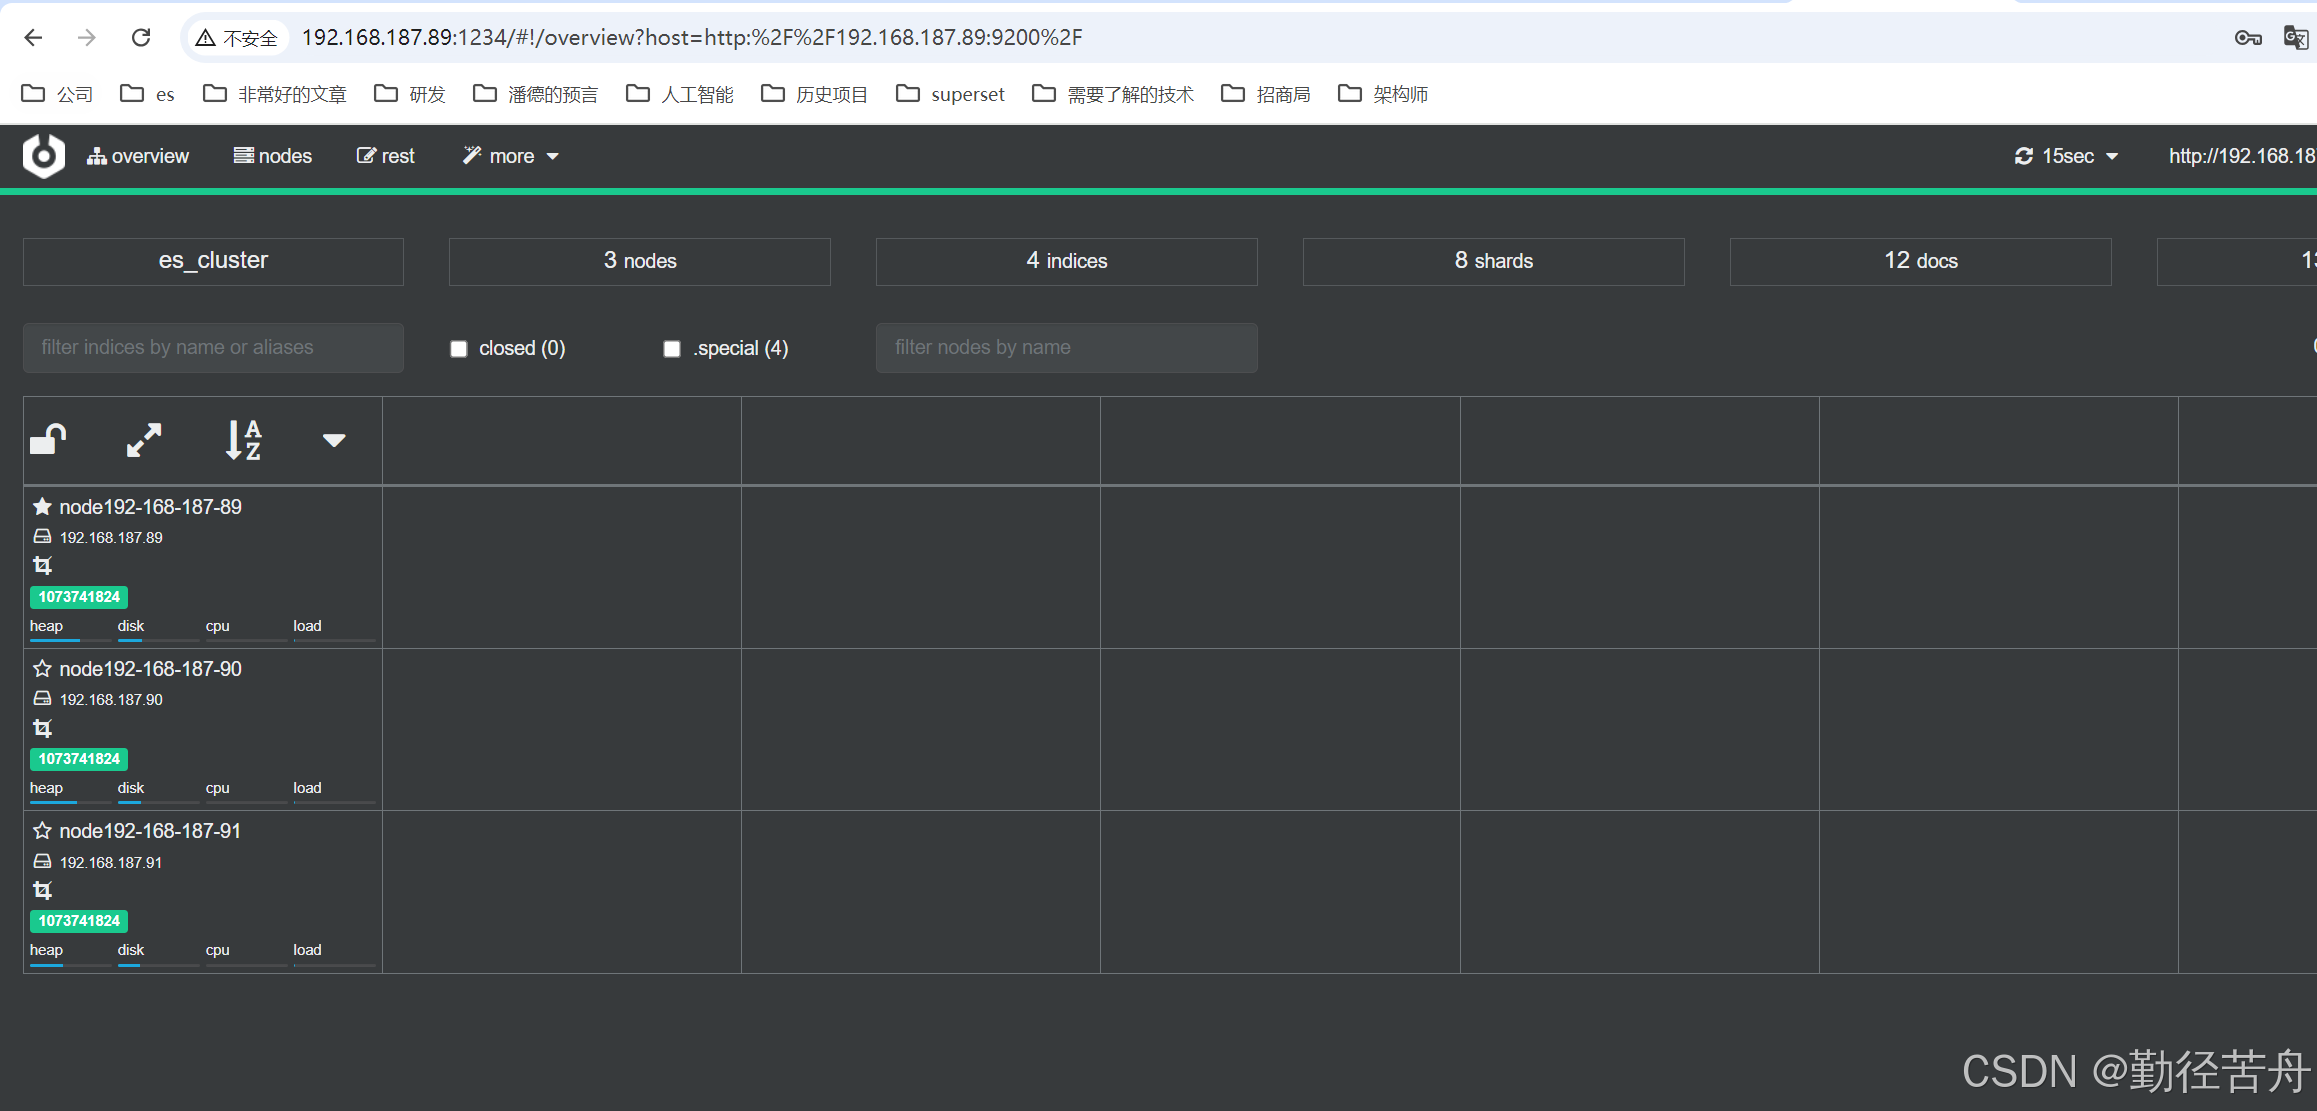The height and width of the screenshot is (1111, 2317).
Task: Toggle the closed (0) checkbox
Action: pyautogui.click(x=459, y=349)
